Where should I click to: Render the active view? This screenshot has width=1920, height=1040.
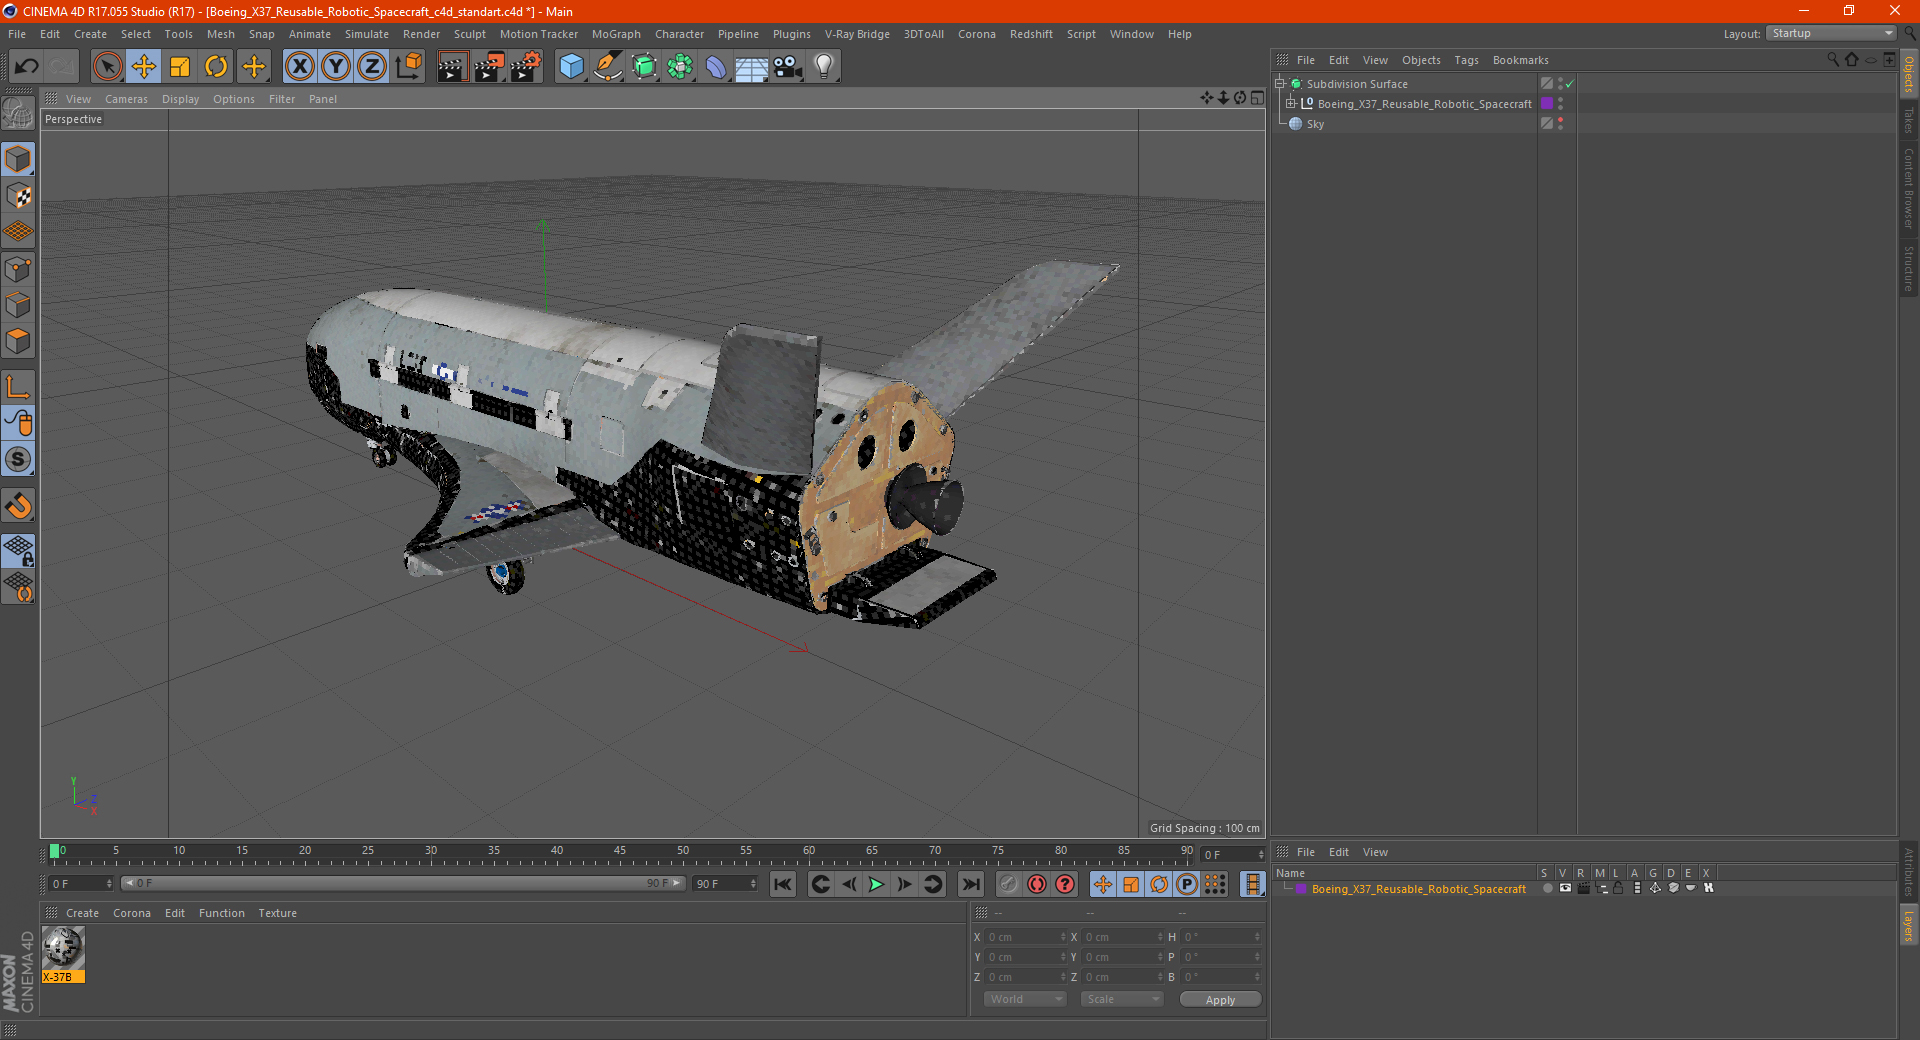coord(452,67)
